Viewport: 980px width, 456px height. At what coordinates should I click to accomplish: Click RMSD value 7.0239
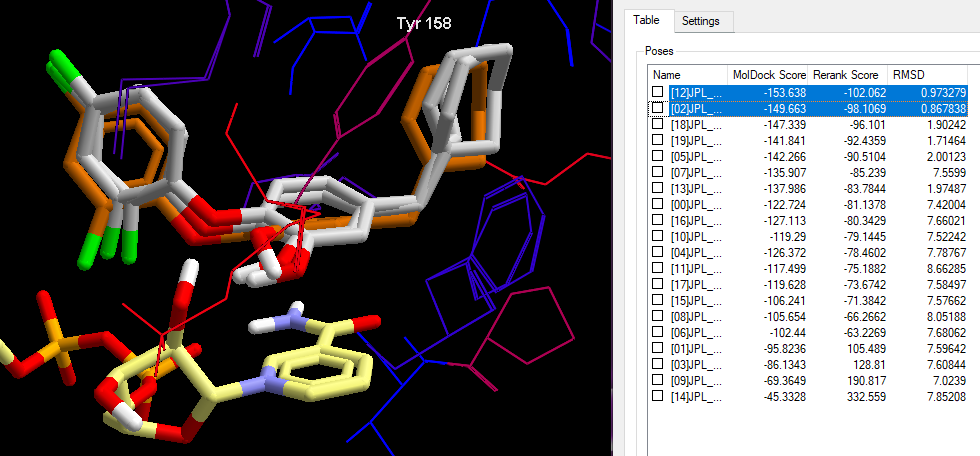949,380
